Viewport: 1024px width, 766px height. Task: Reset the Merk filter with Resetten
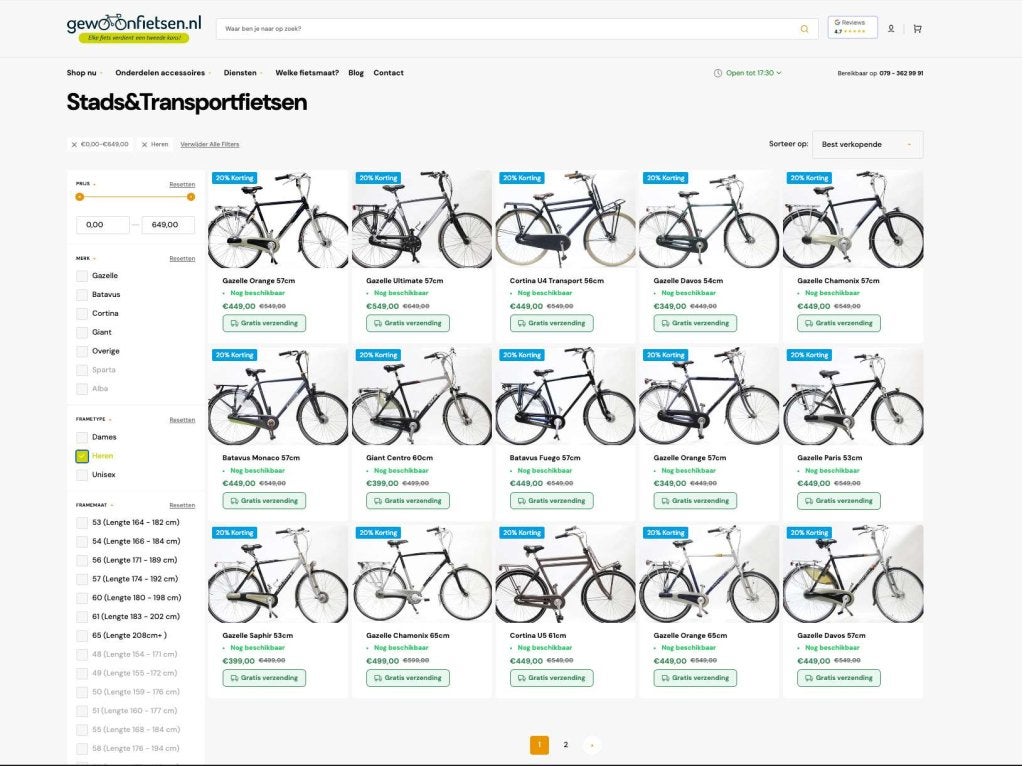tap(182, 259)
